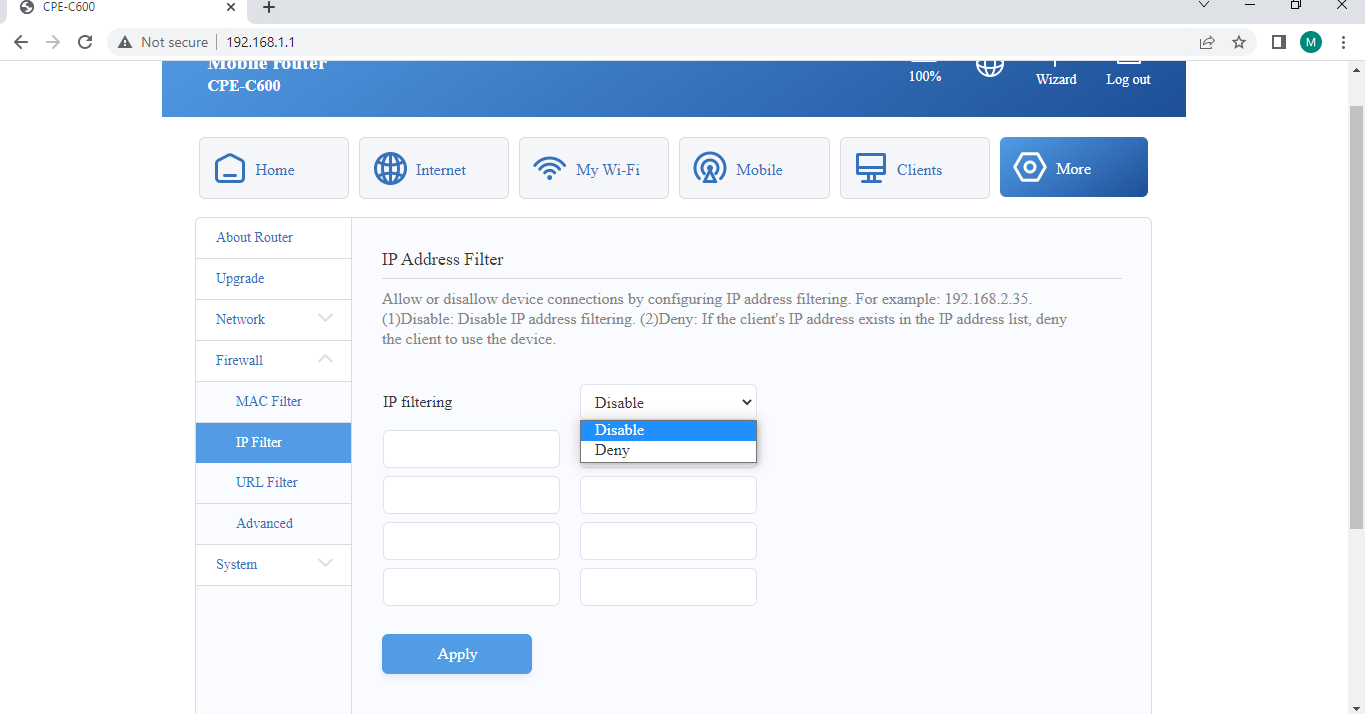Focus the top-left IP address field
The width and height of the screenshot is (1365, 714).
pyautogui.click(x=471, y=449)
